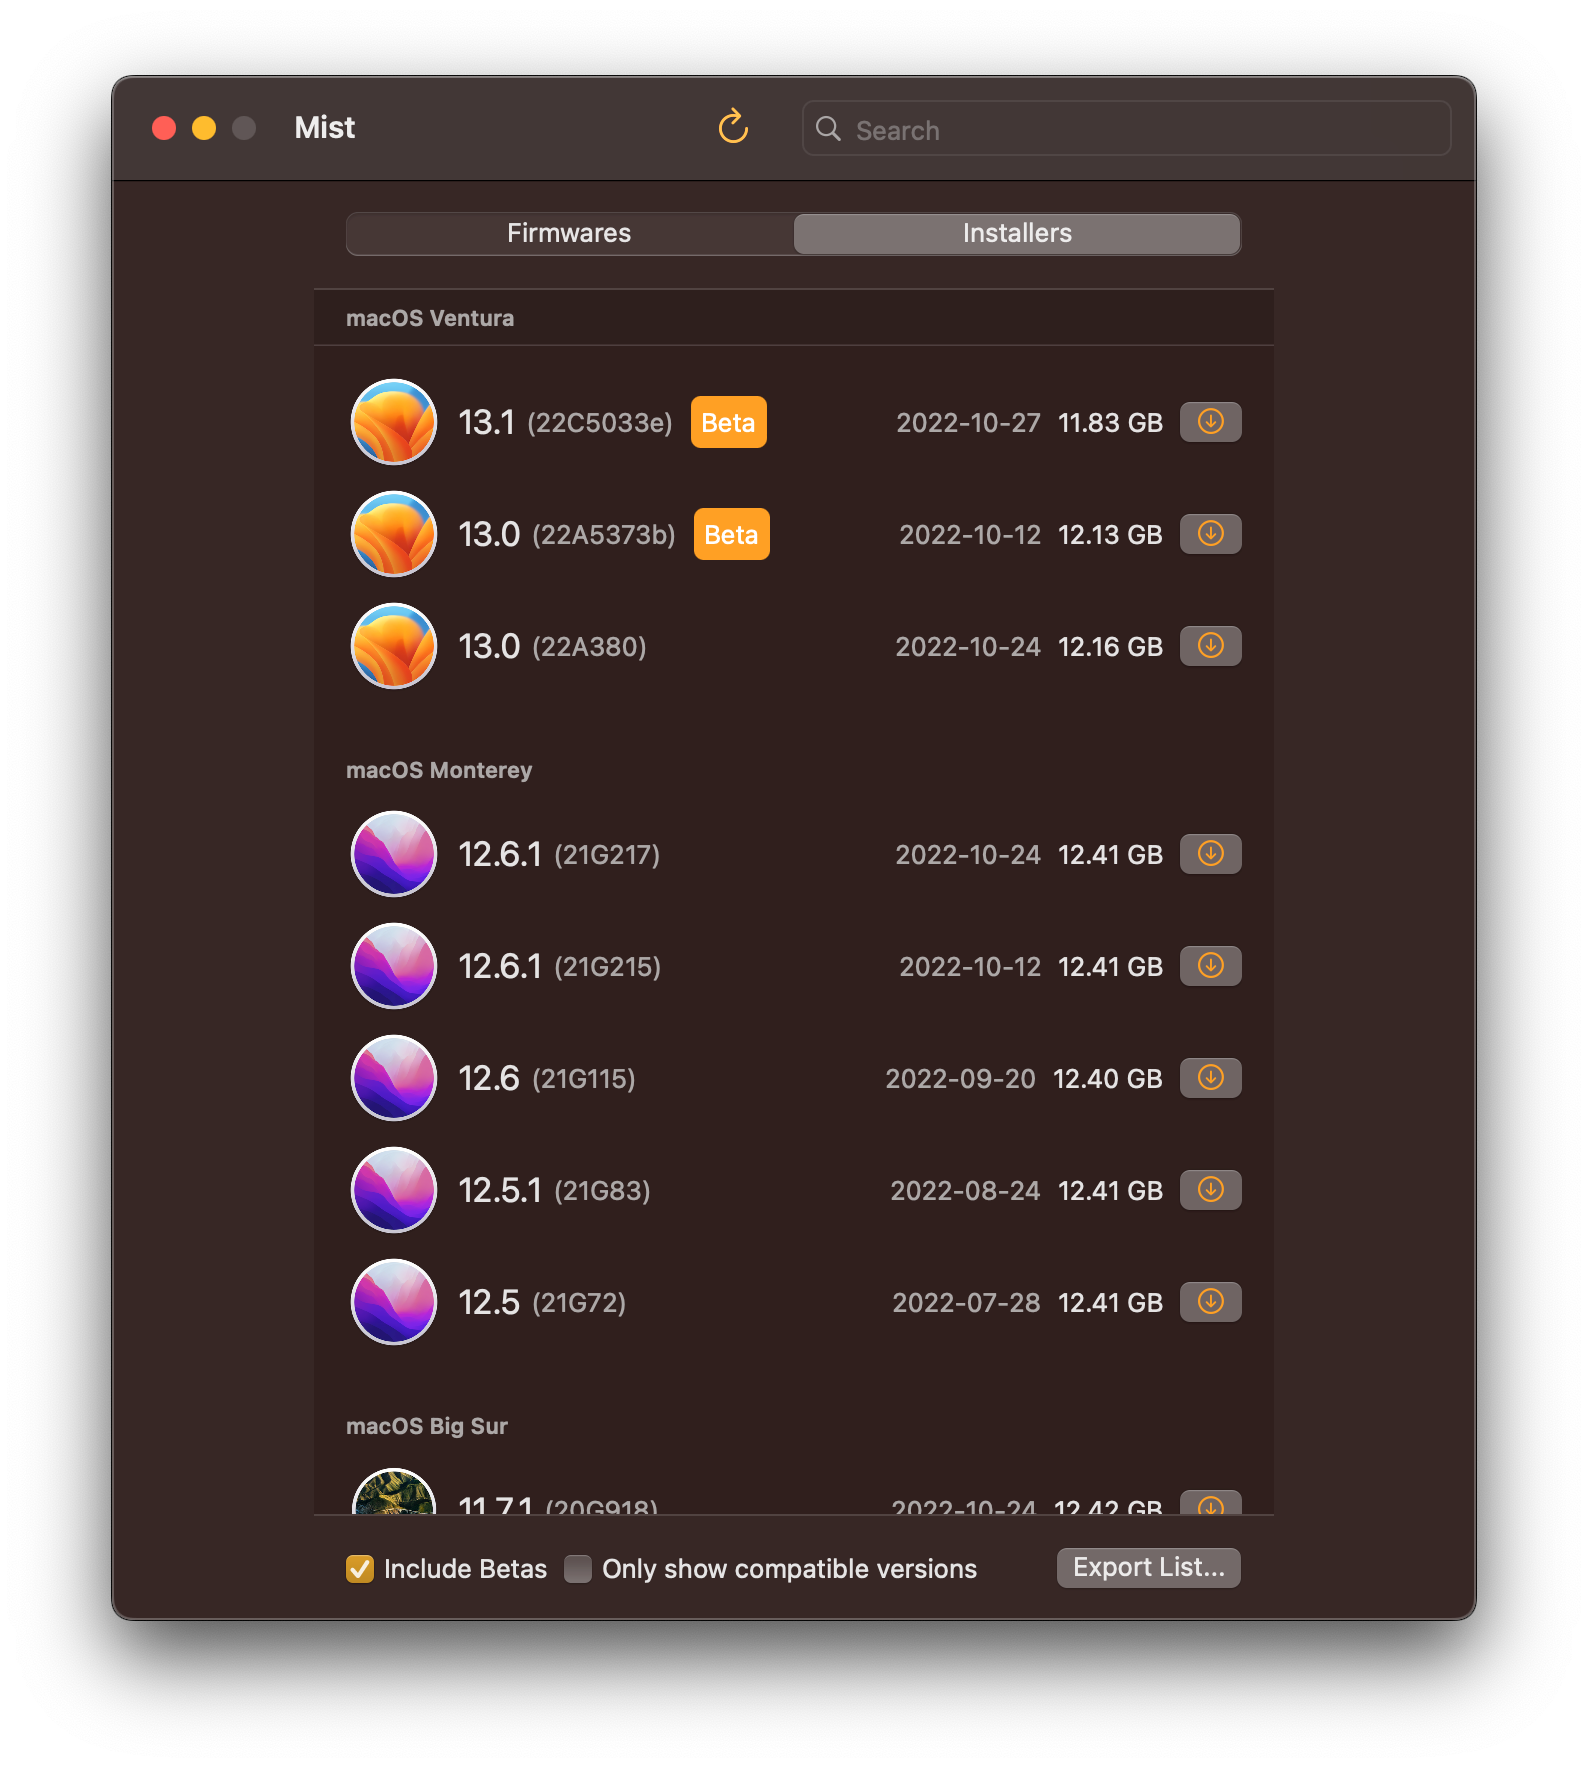Switch to the Firmwares tab
This screenshot has height=1768, width=1588.
(x=569, y=233)
